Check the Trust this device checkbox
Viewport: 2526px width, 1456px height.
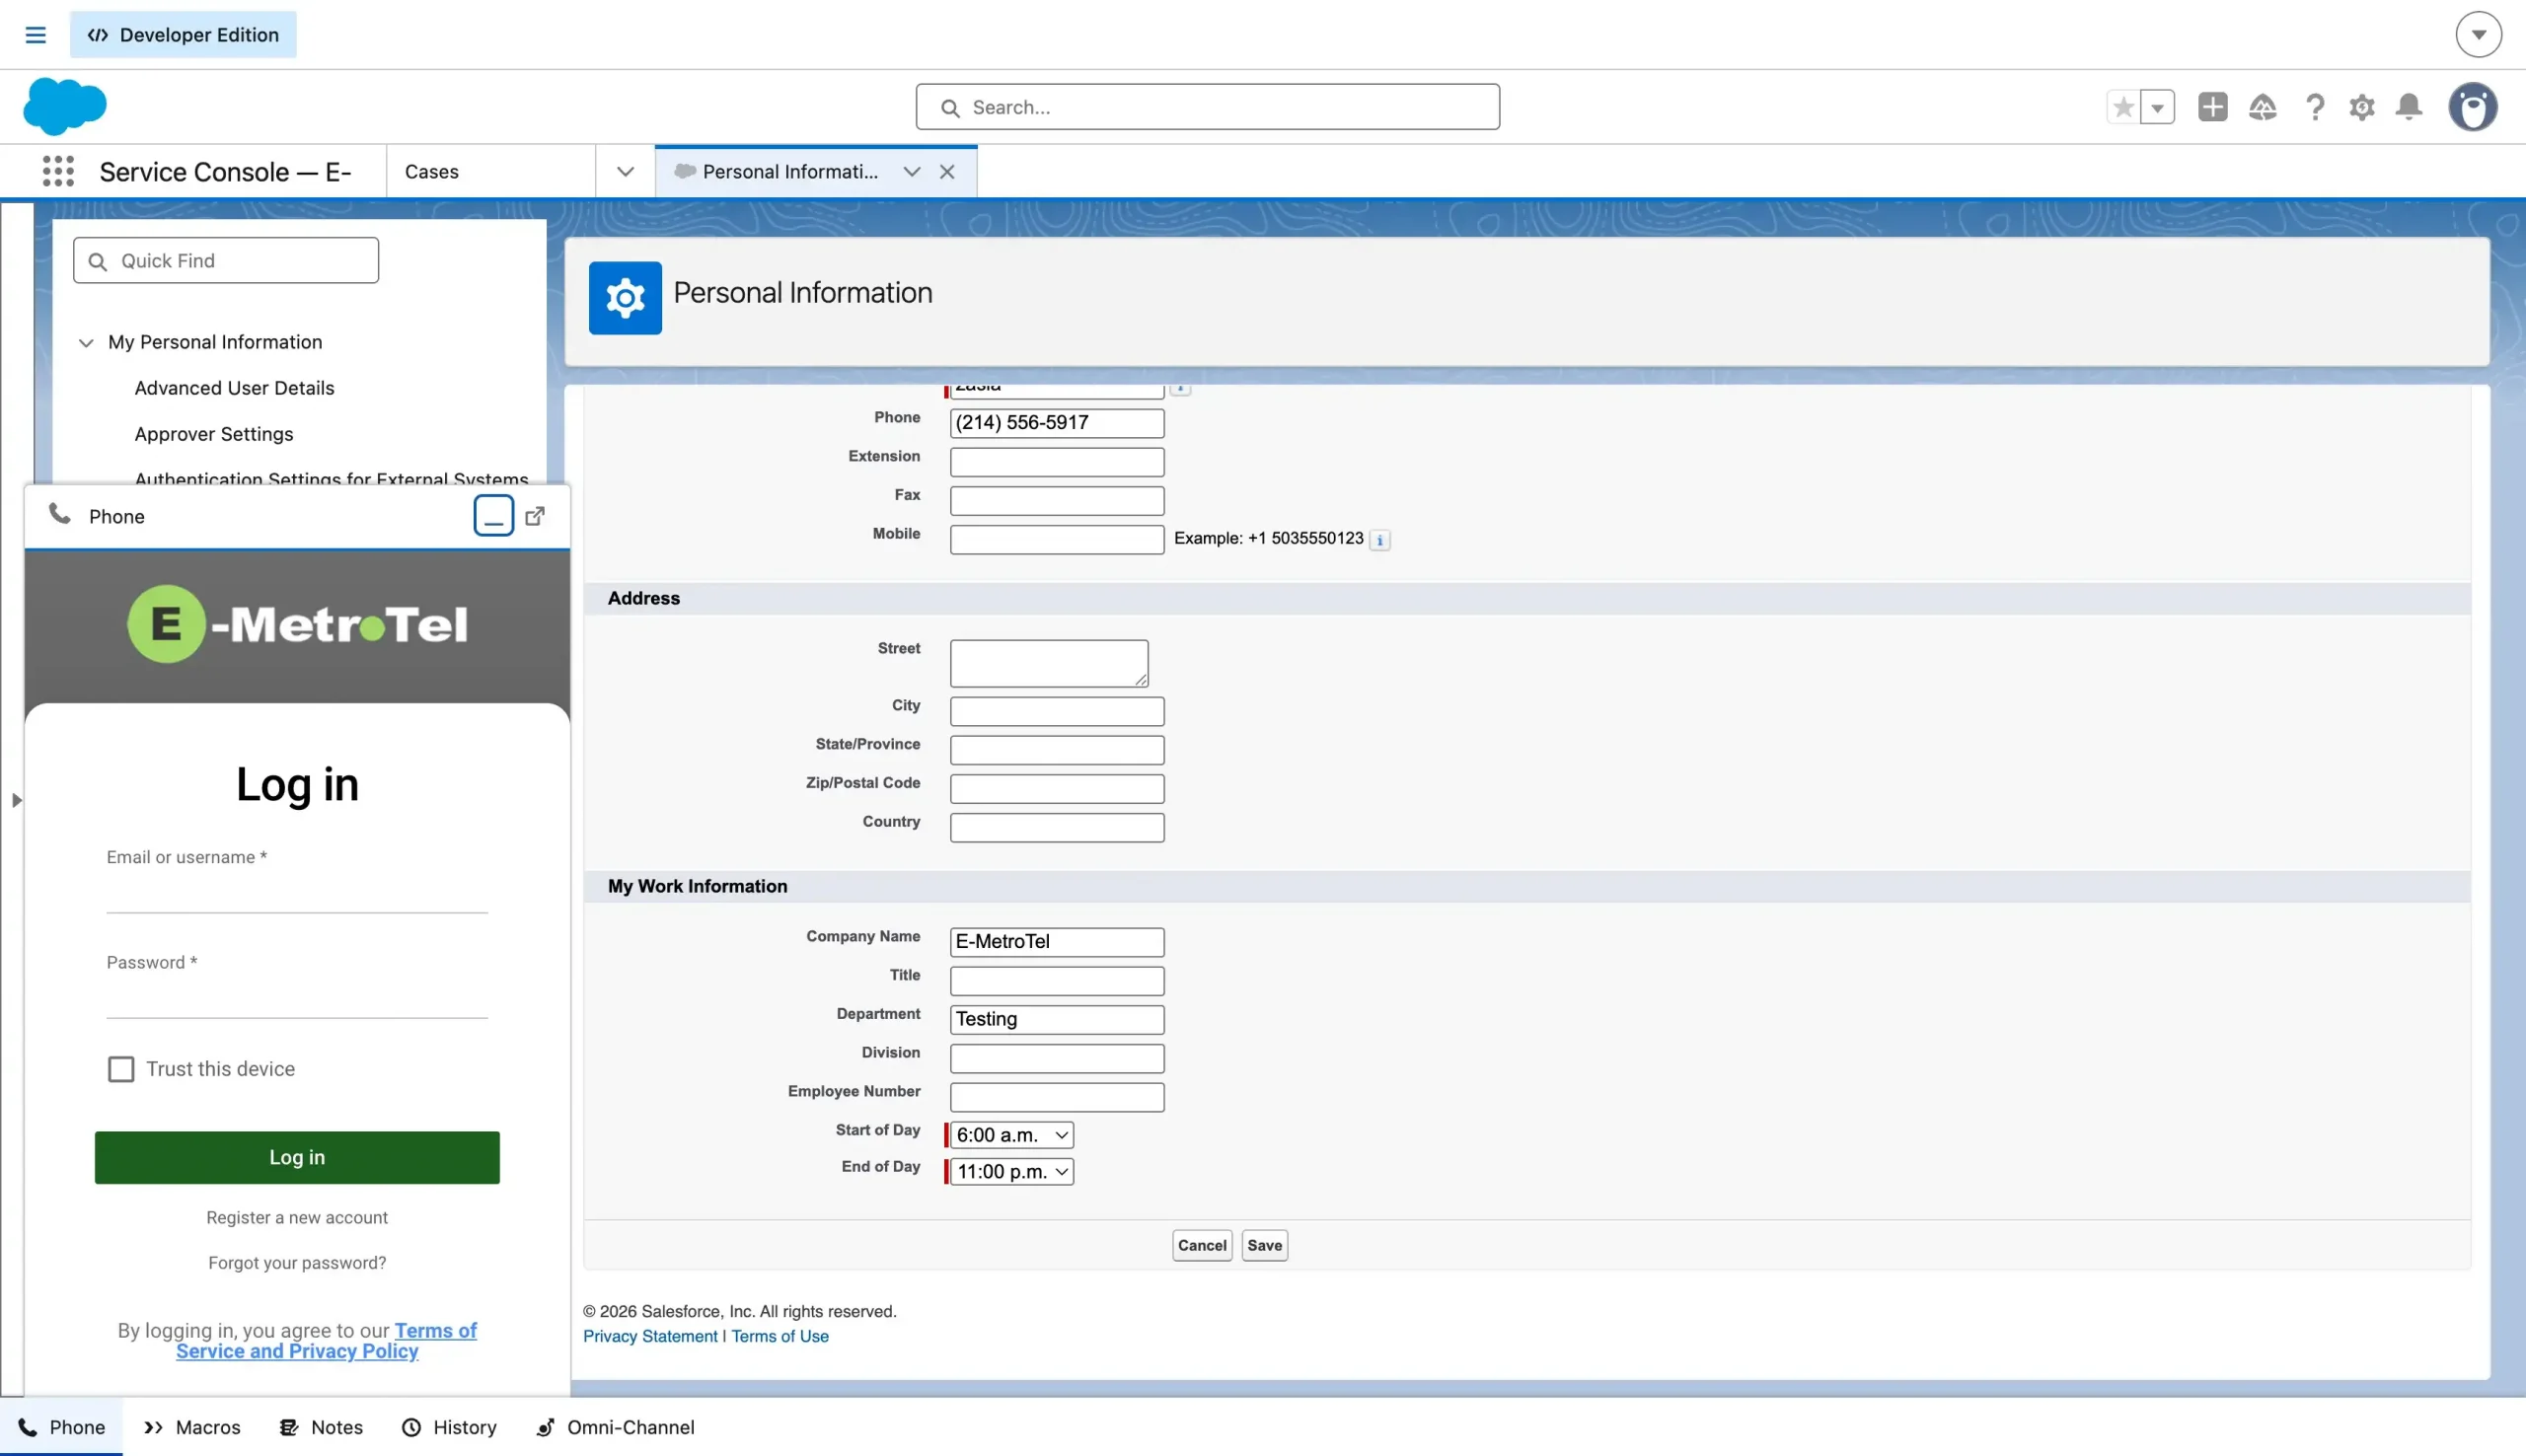coord(121,1069)
